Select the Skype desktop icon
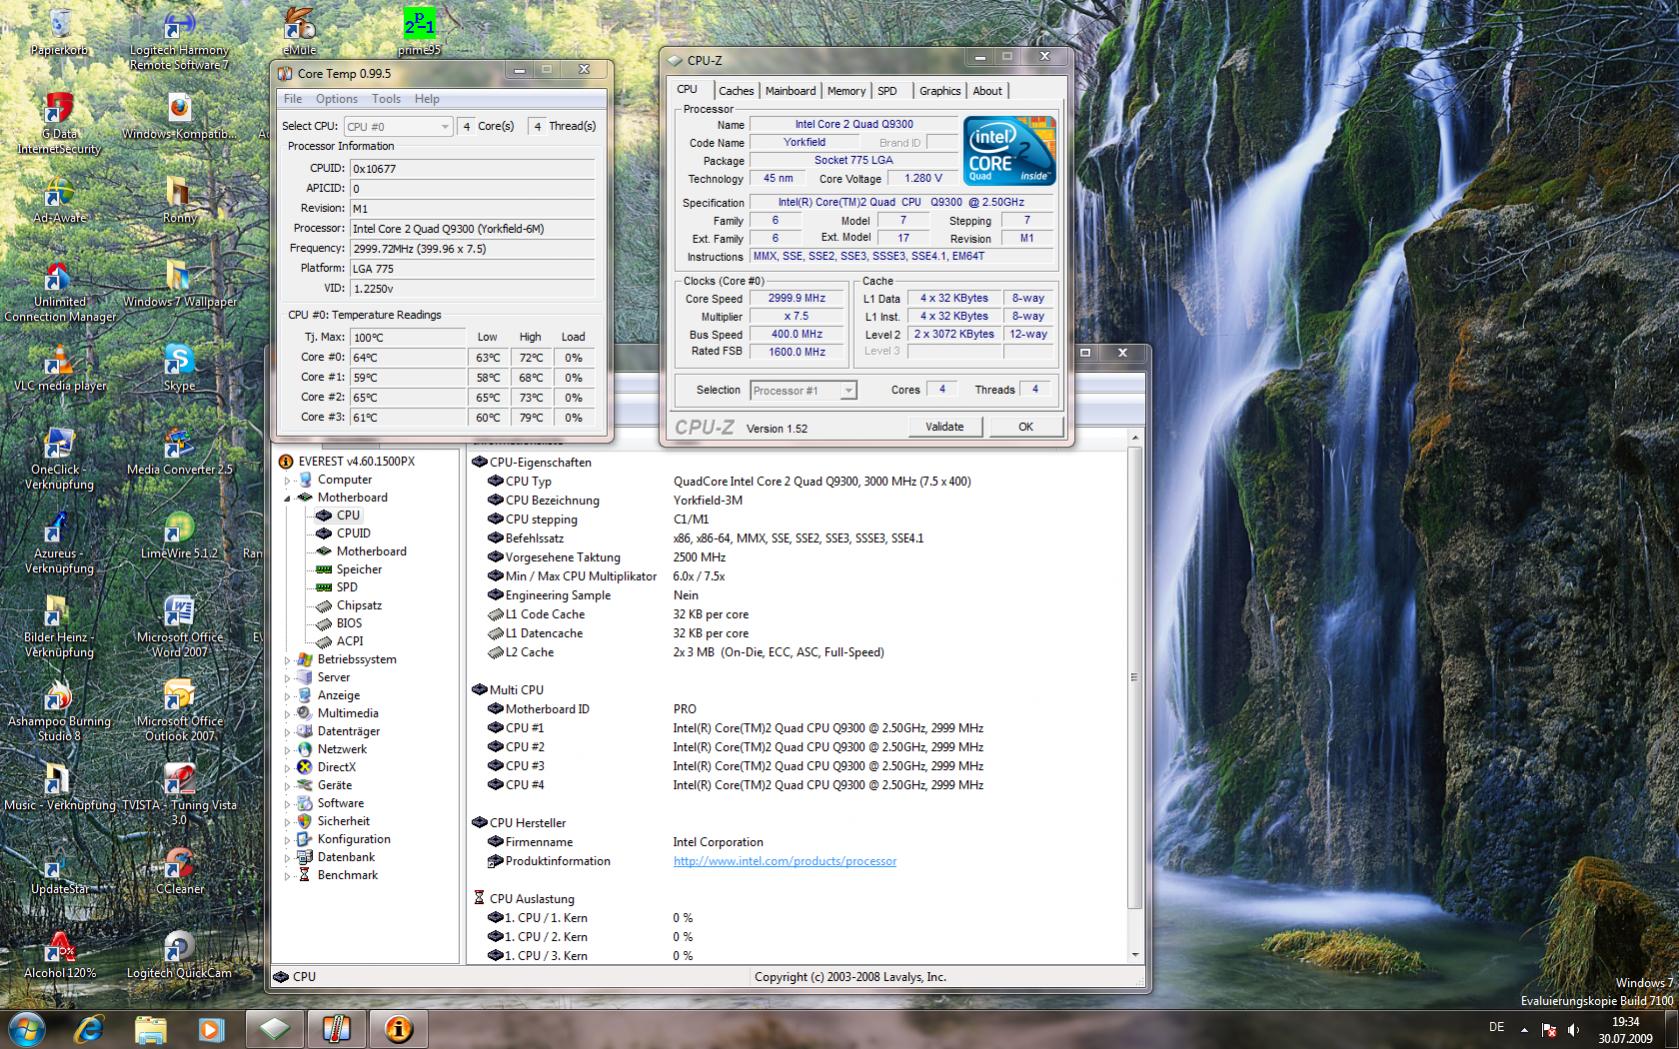The image size is (1679, 1049). [179, 367]
